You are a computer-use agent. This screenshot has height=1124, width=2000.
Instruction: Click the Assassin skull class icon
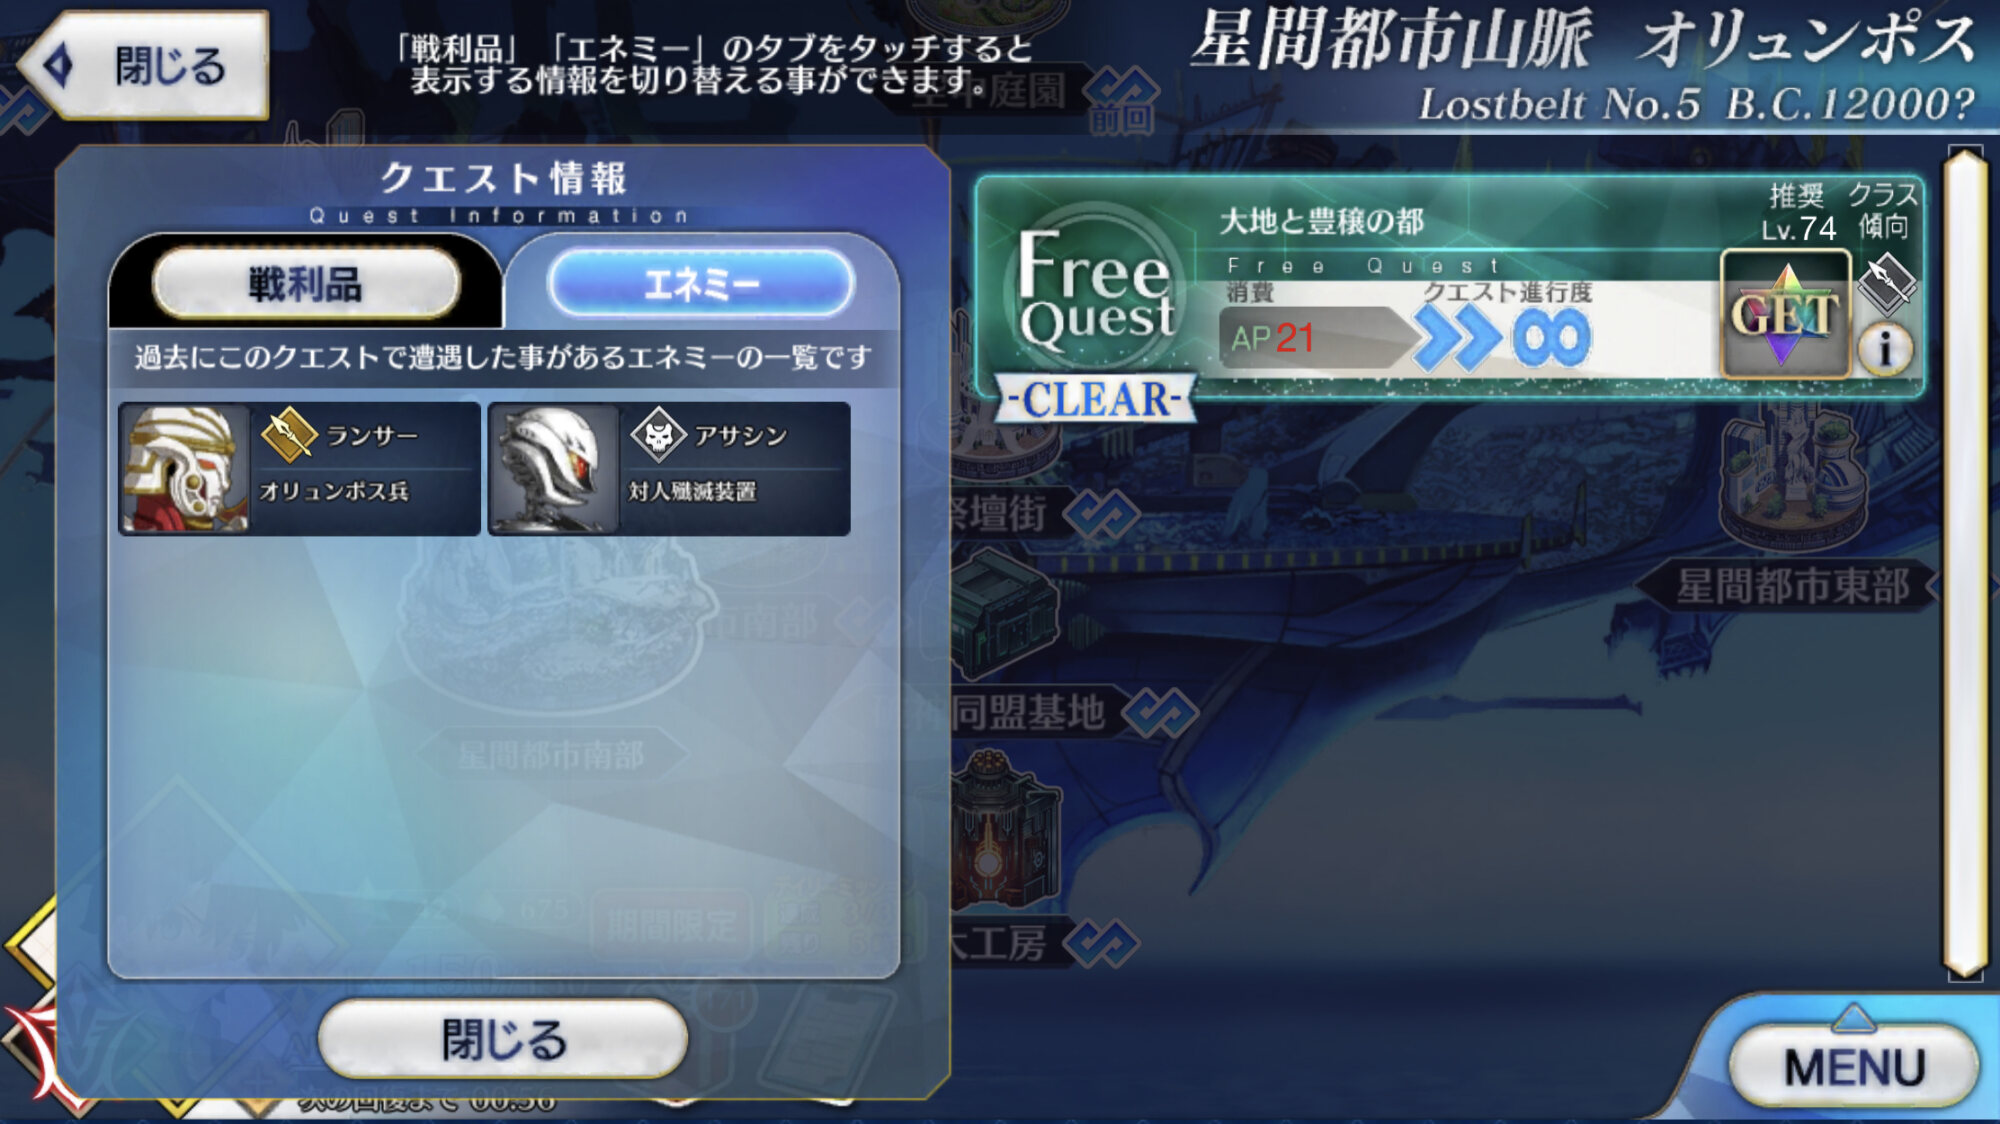658,436
